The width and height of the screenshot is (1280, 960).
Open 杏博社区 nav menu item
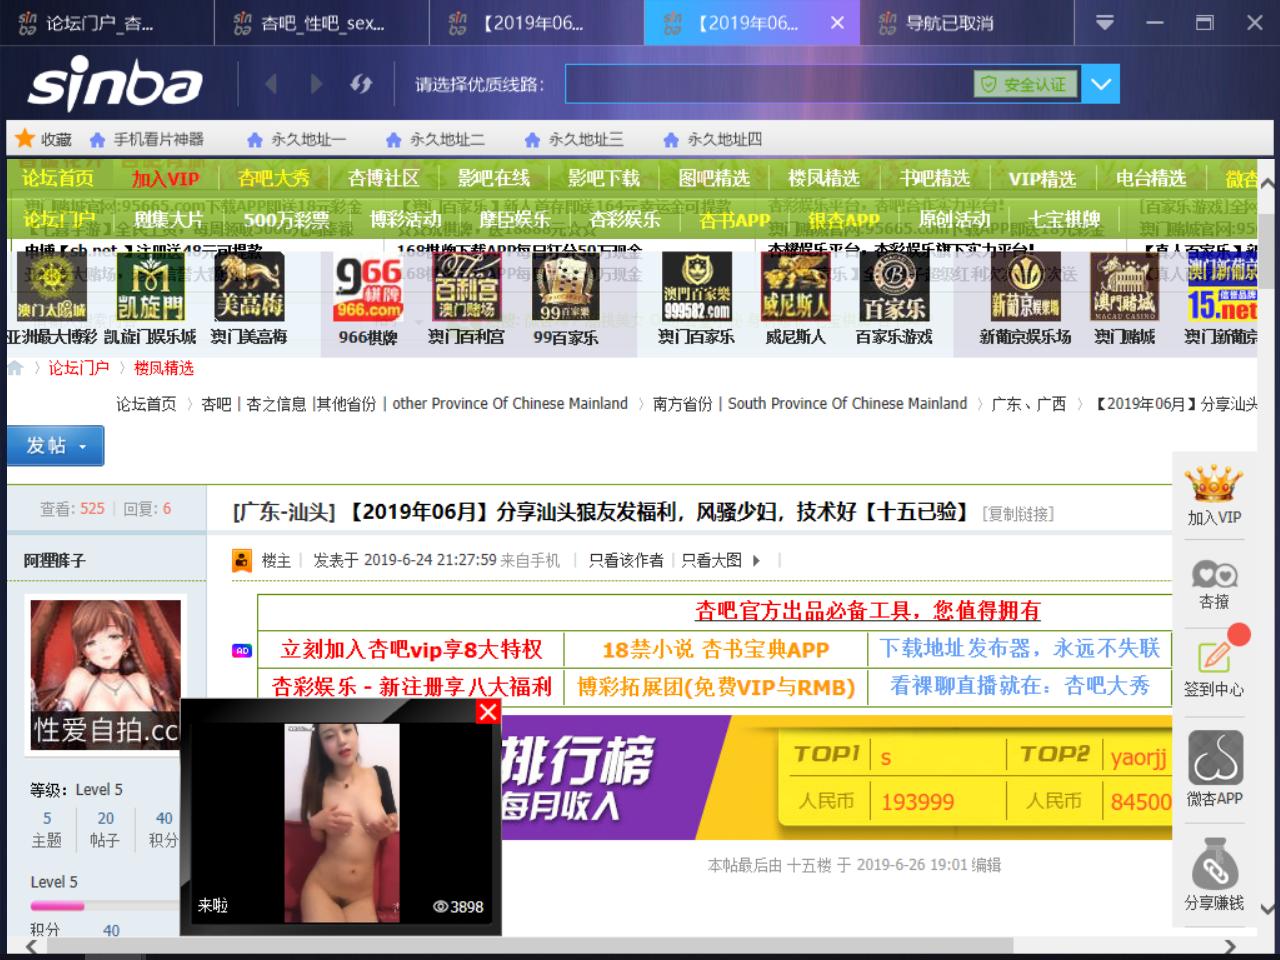[383, 178]
